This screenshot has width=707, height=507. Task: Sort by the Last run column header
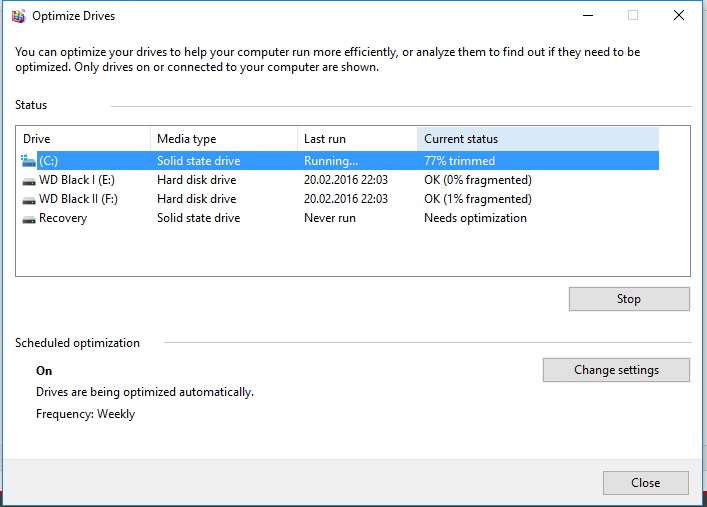(357, 139)
